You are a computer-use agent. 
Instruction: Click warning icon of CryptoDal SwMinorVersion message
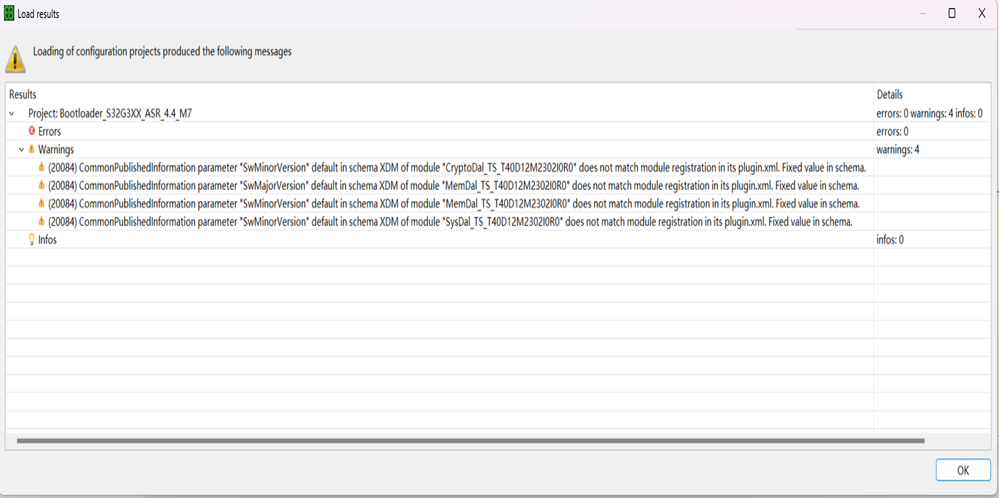tap(41, 167)
